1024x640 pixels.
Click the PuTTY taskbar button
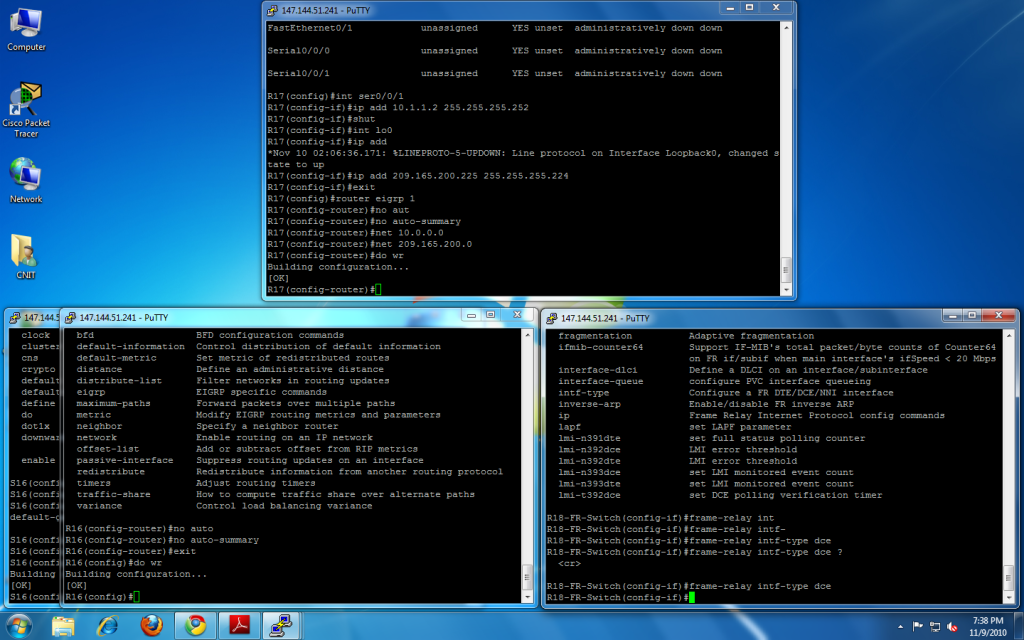[x=285, y=626]
